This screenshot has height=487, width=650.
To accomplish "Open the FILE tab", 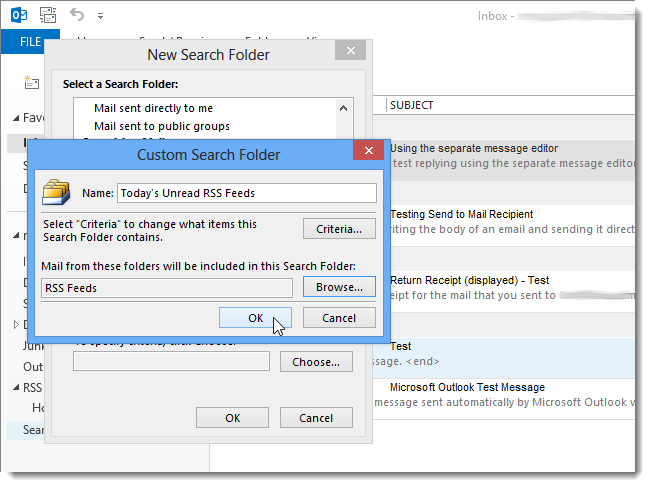I will tap(30, 42).
